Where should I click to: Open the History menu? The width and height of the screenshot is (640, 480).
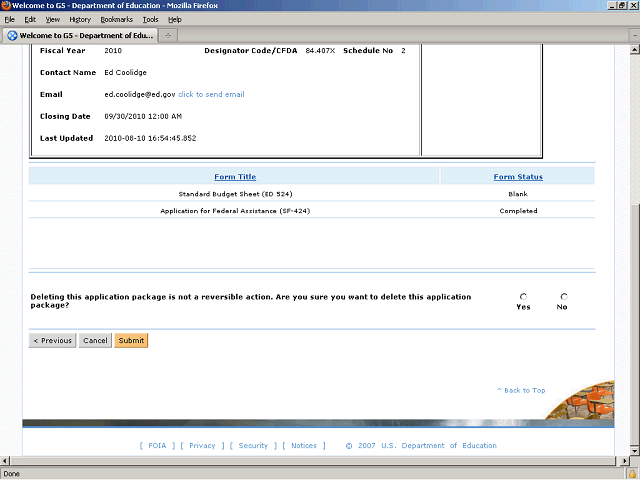[80, 20]
